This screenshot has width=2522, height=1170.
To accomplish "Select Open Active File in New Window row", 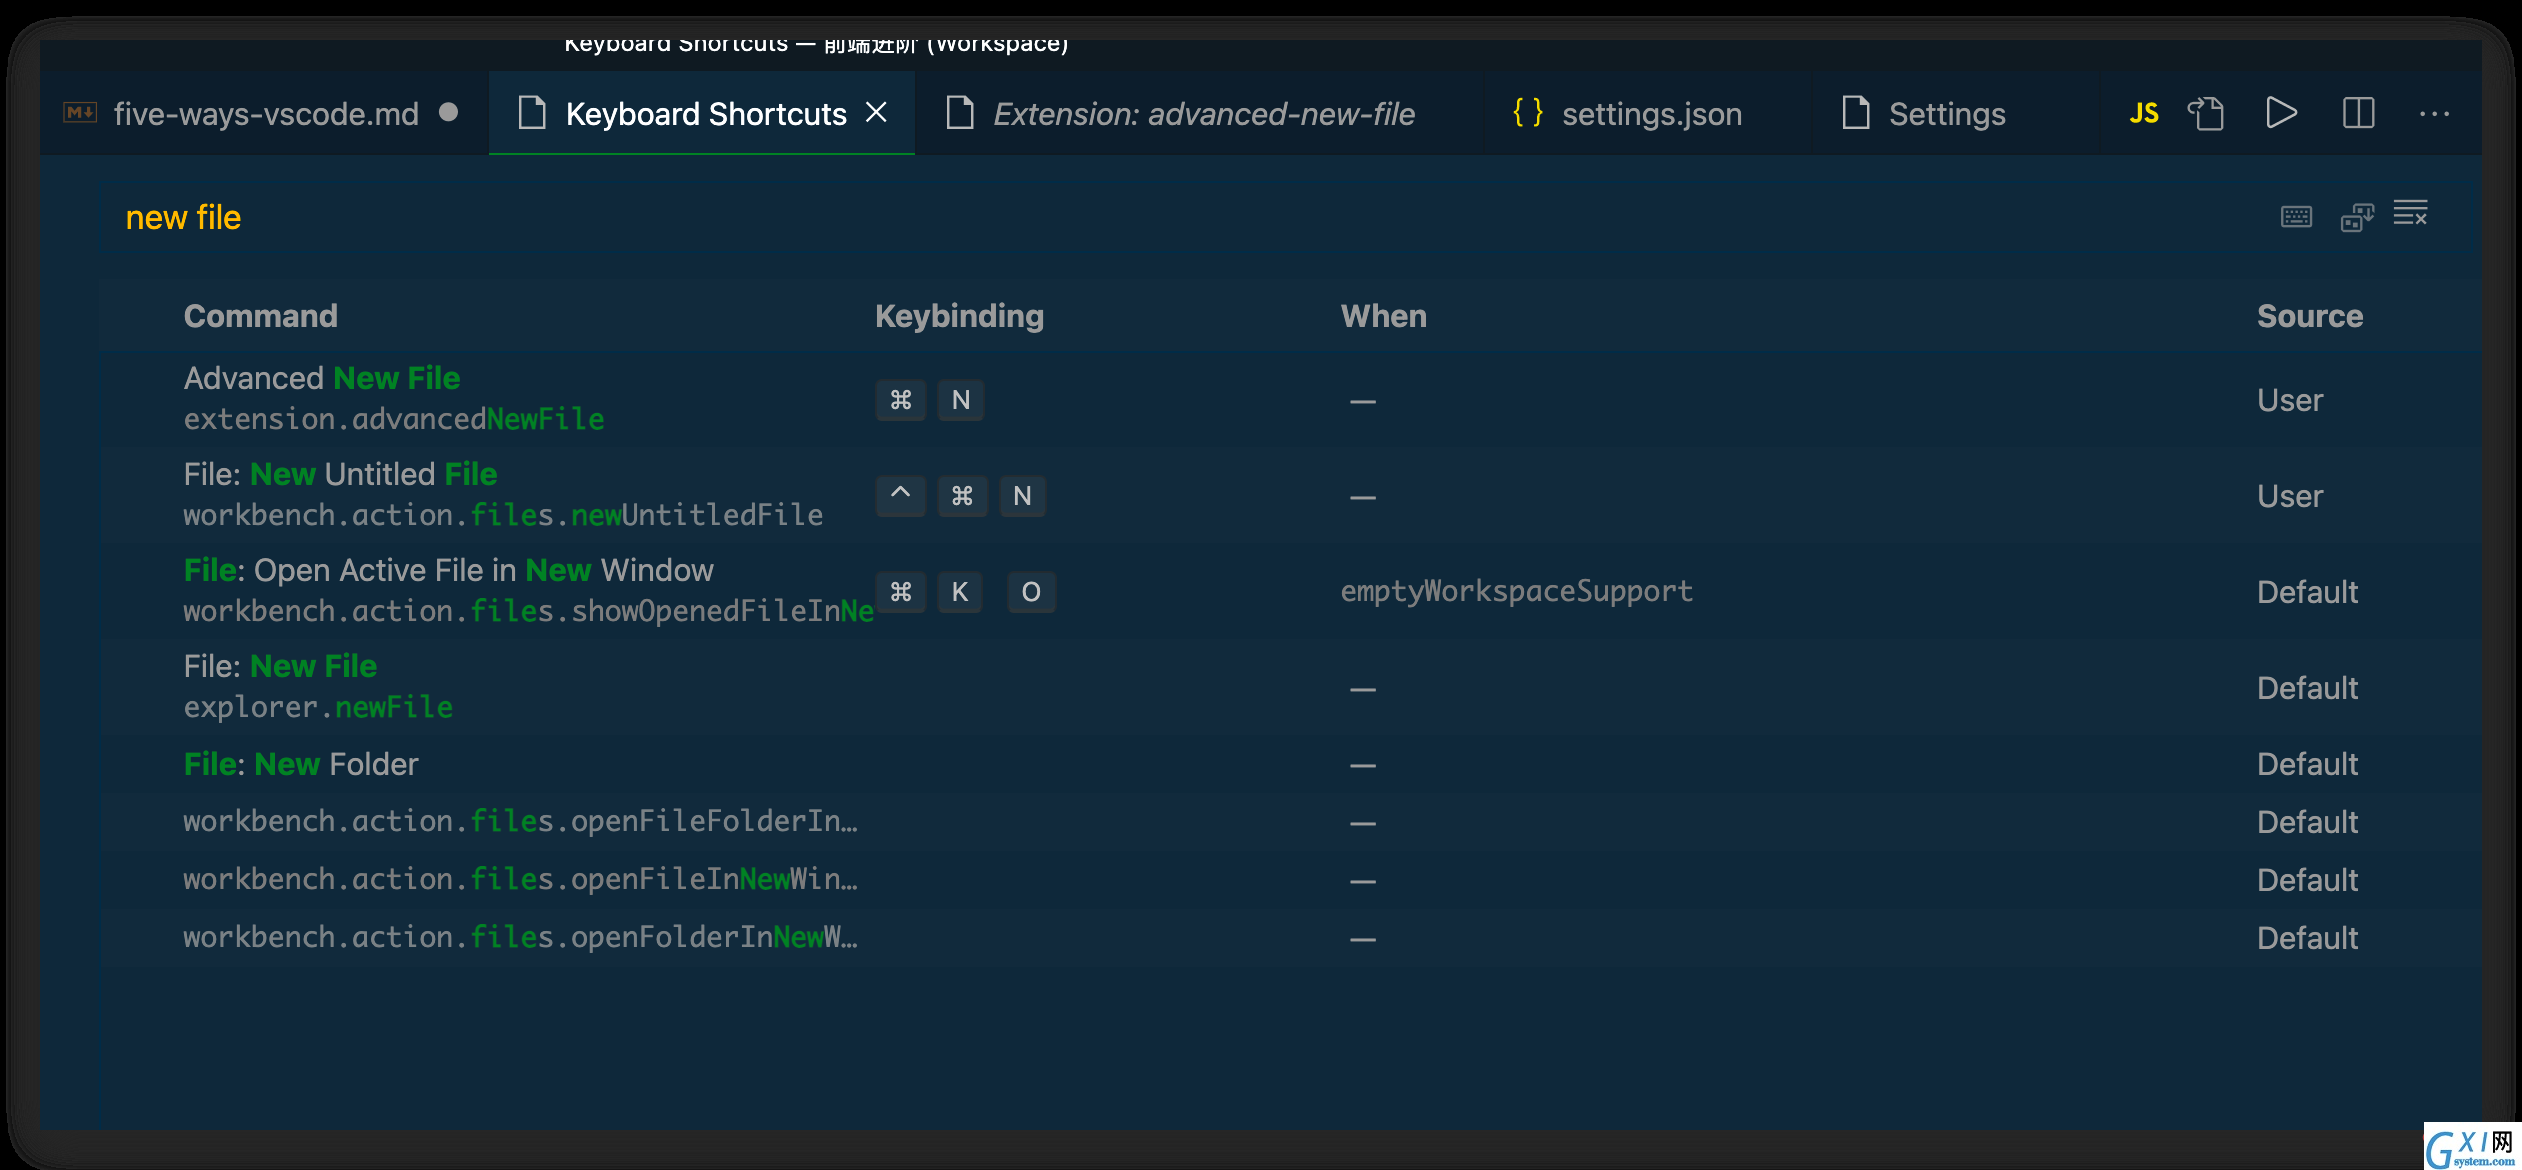I will (x=1291, y=591).
